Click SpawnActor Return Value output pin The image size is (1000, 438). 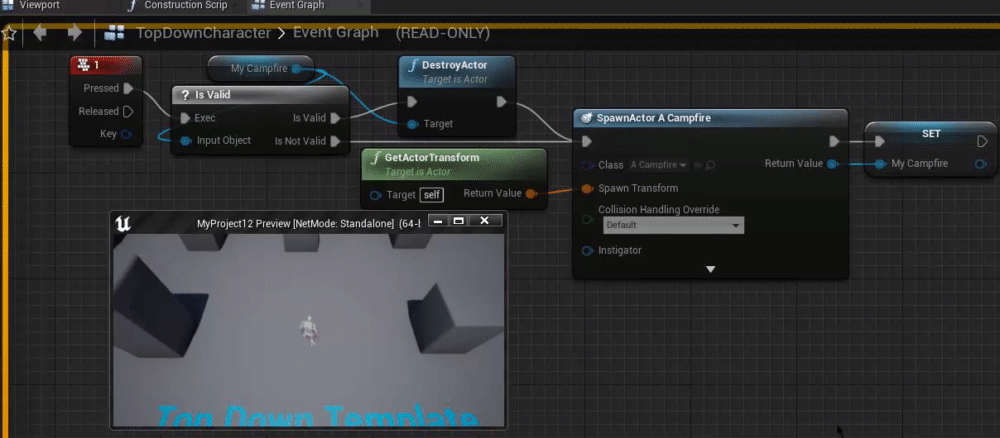pos(832,164)
